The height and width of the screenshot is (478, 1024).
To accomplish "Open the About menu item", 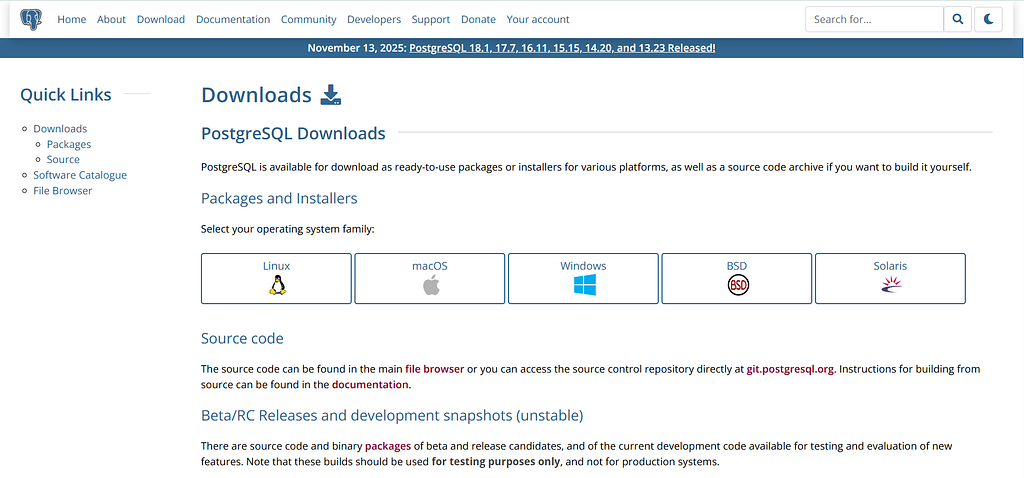I will (111, 20).
